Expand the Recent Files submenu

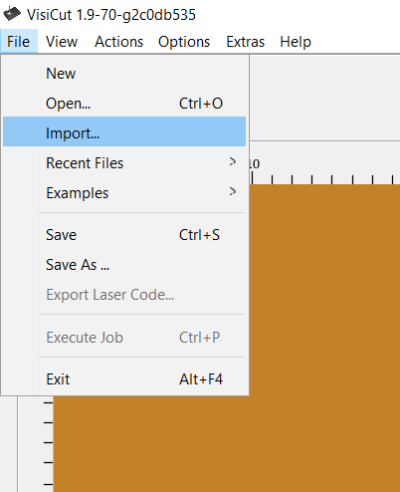coord(124,163)
